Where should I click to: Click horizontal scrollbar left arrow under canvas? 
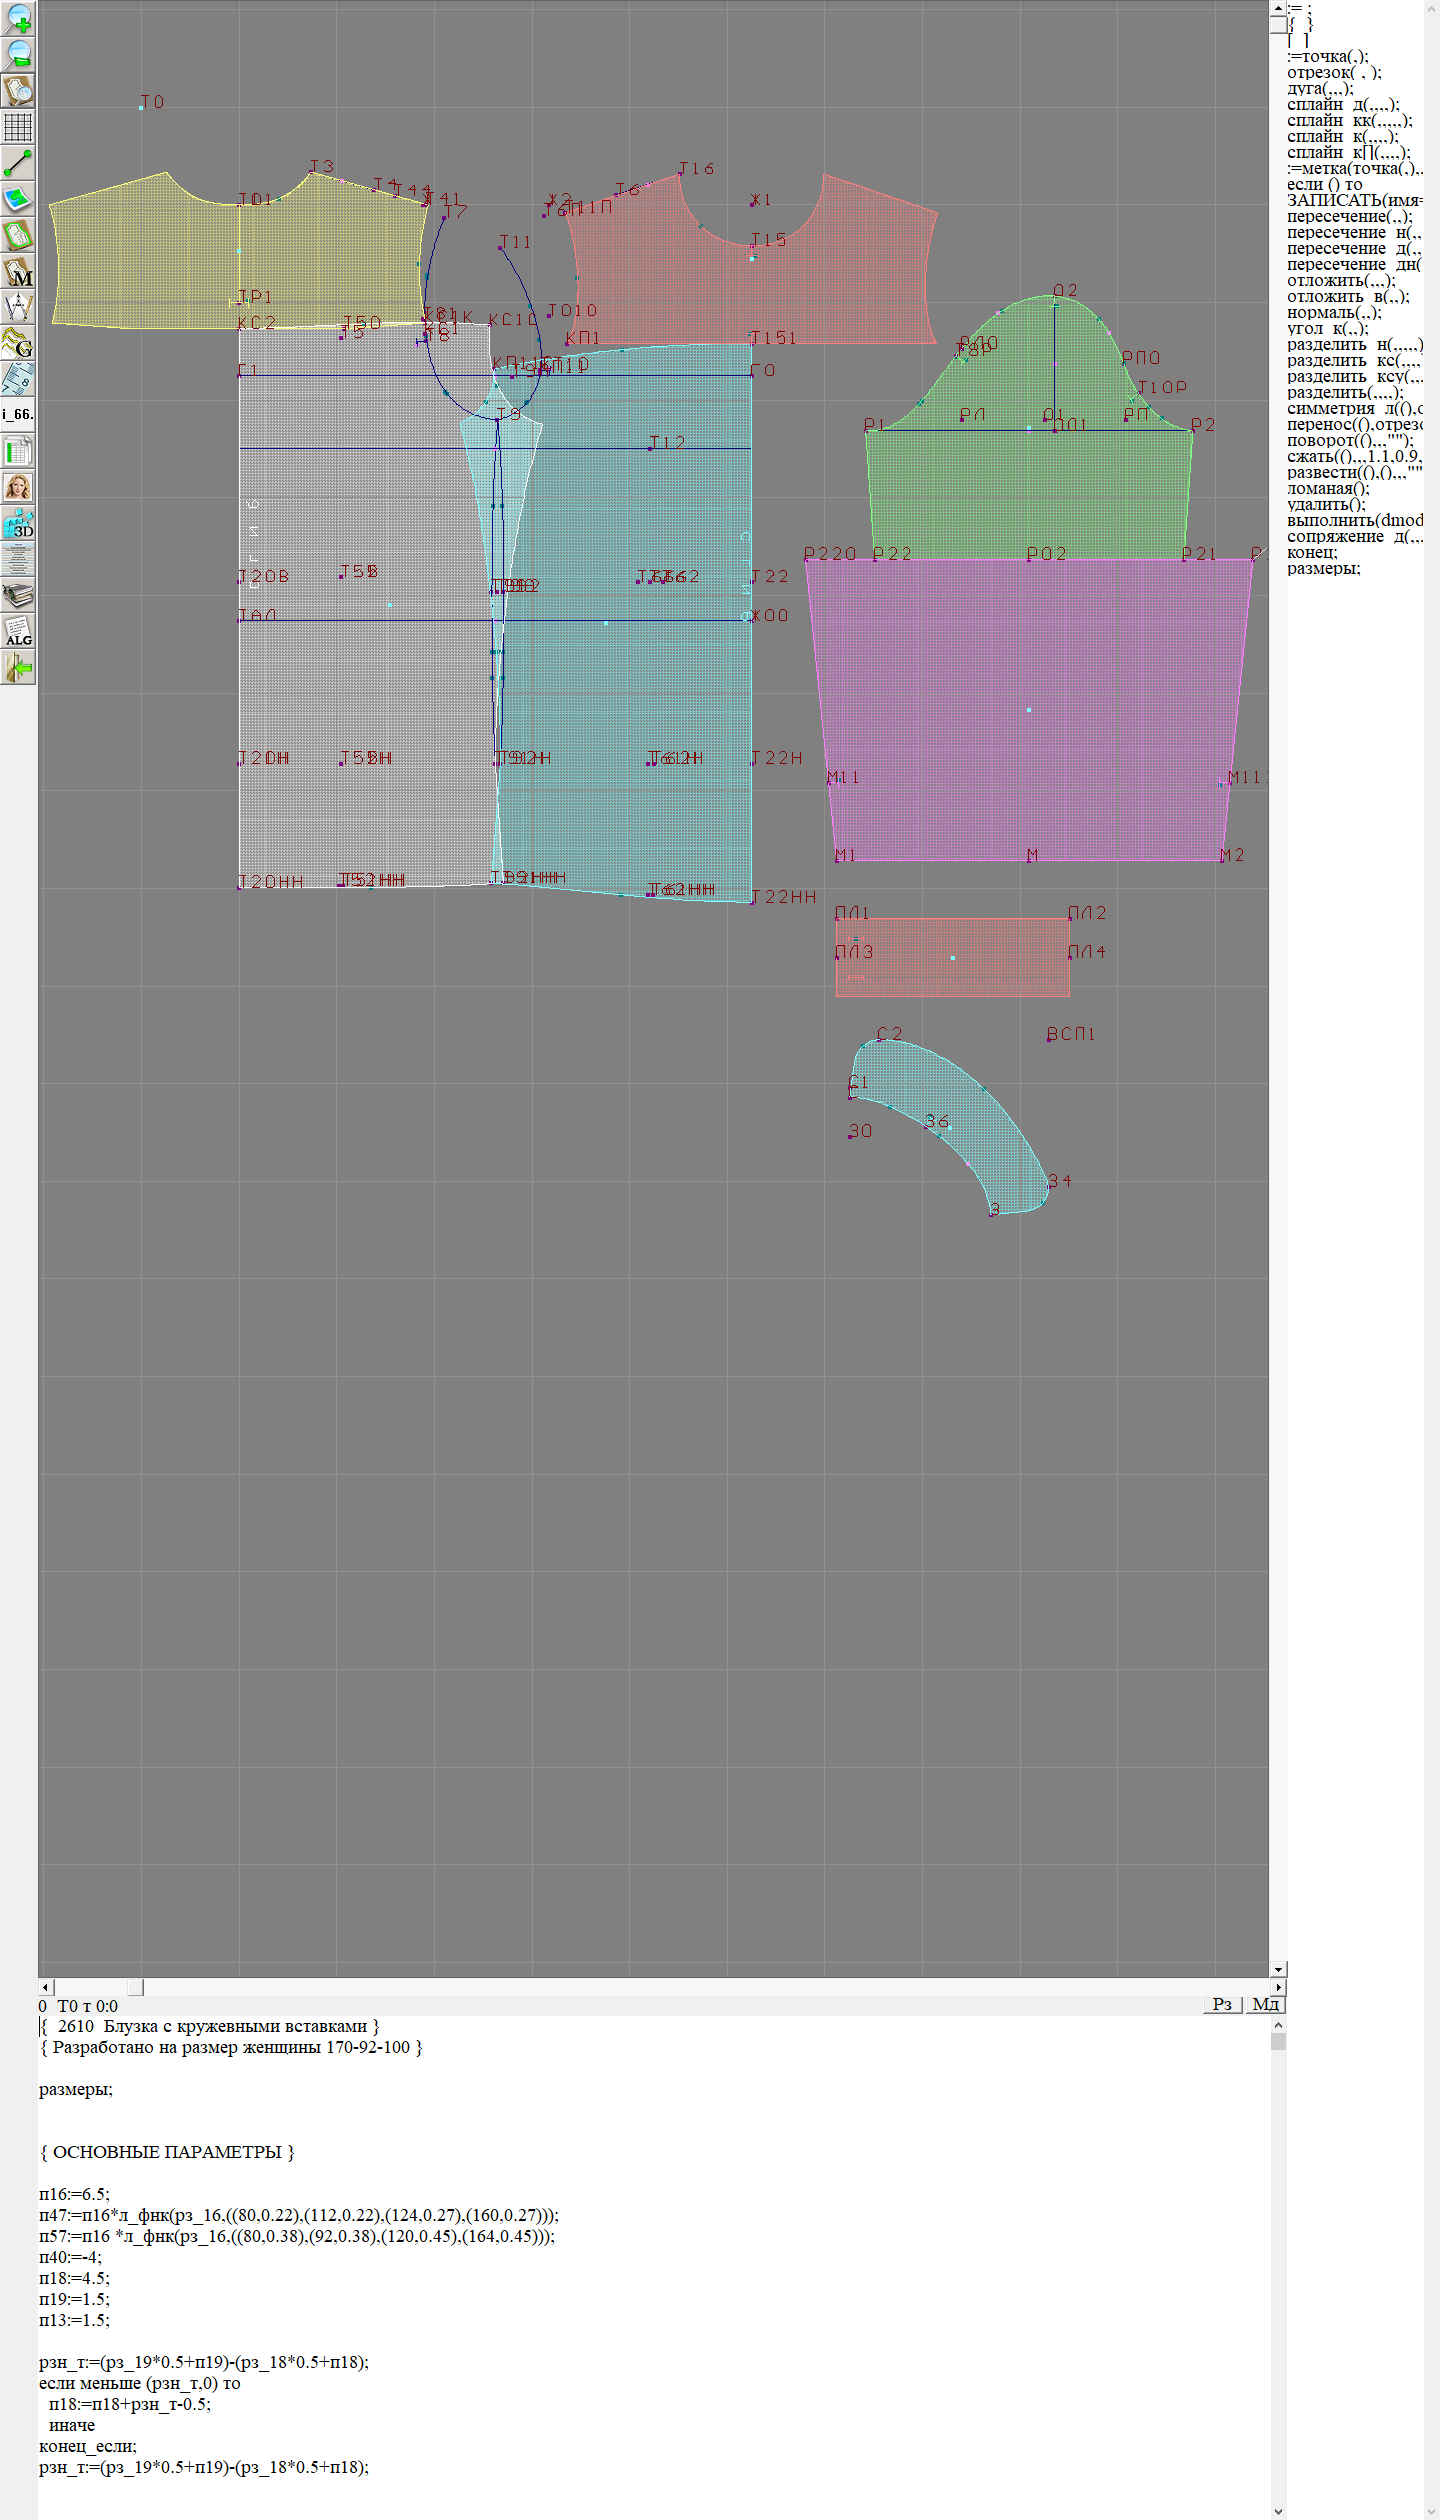pyautogui.click(x=45, y=1986)
